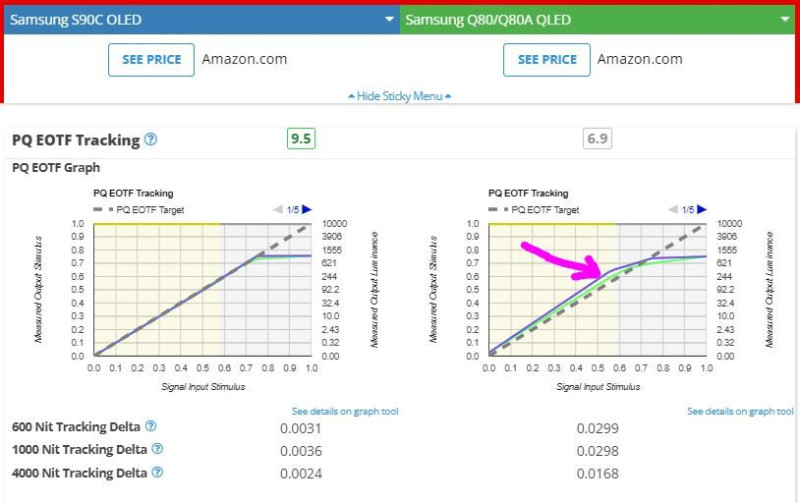This screenshot has height=503, width=800.
Task: Click Amazon.com text beside Q80A SEE PRICE
Action: tap(640, 59)
